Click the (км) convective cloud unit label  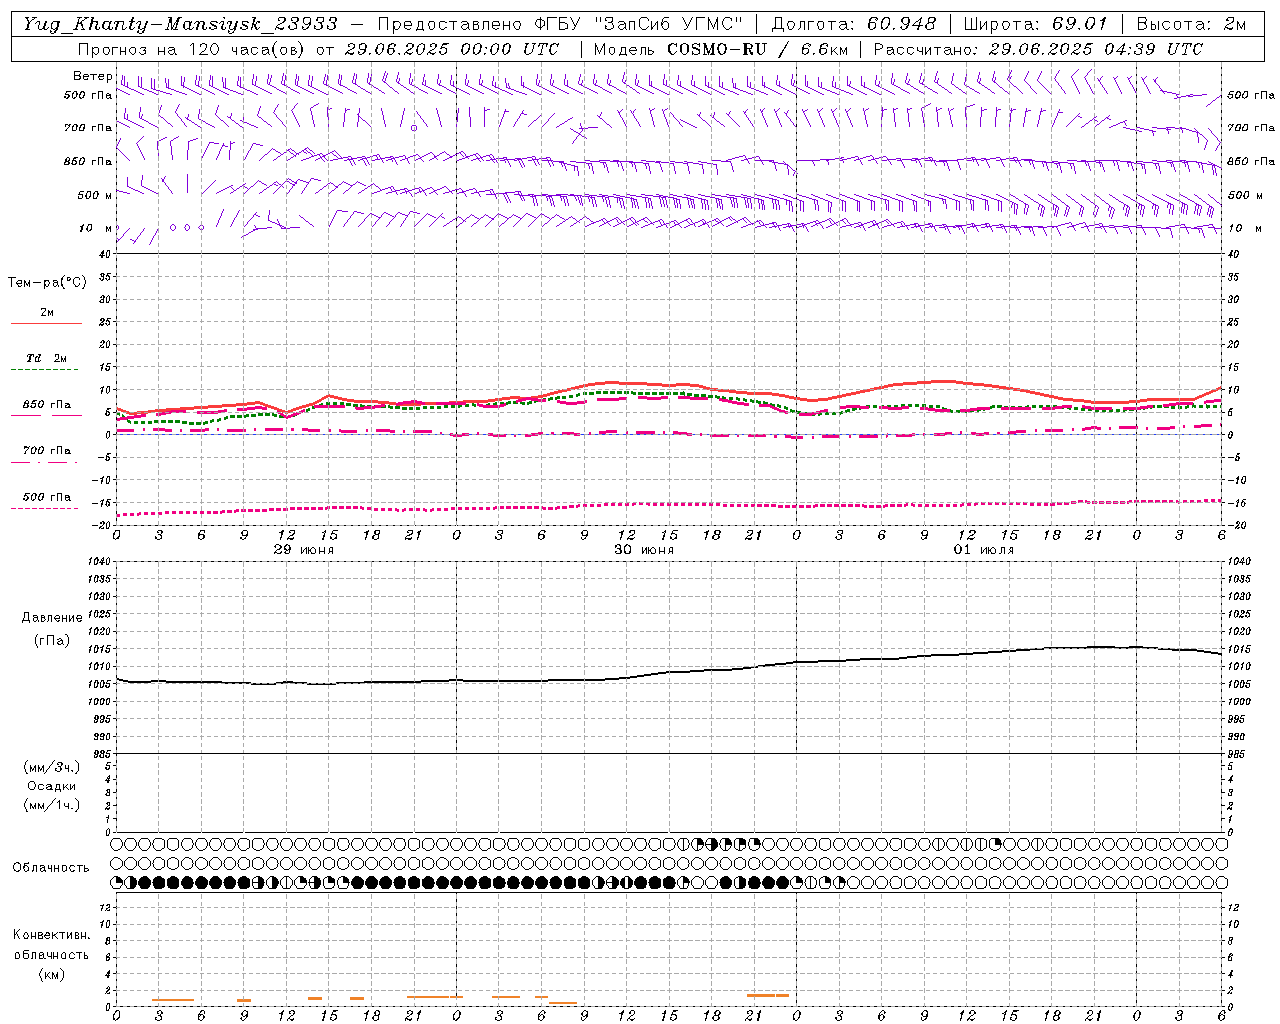click(51, 974)
